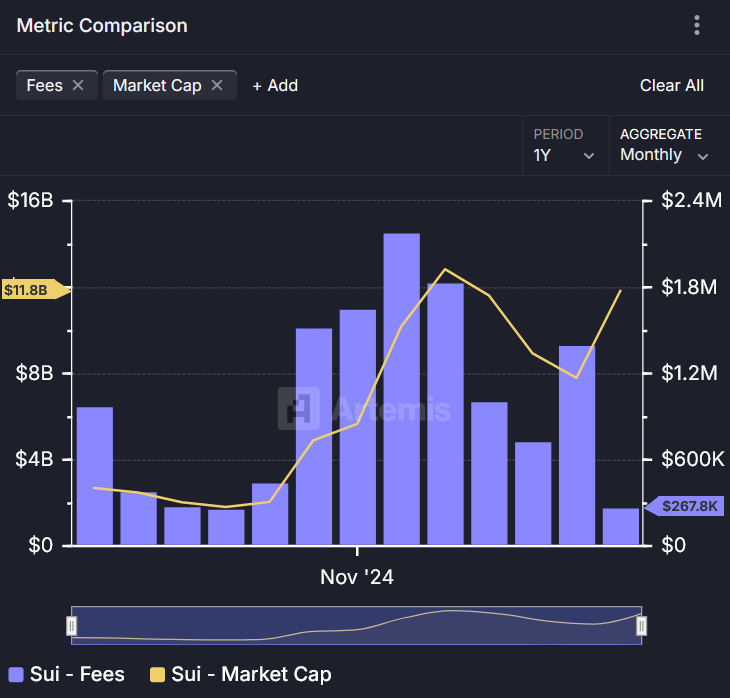Click the $11.8B market cap marker
This screenshot has width=730, height=698.
tap(36, 290)
